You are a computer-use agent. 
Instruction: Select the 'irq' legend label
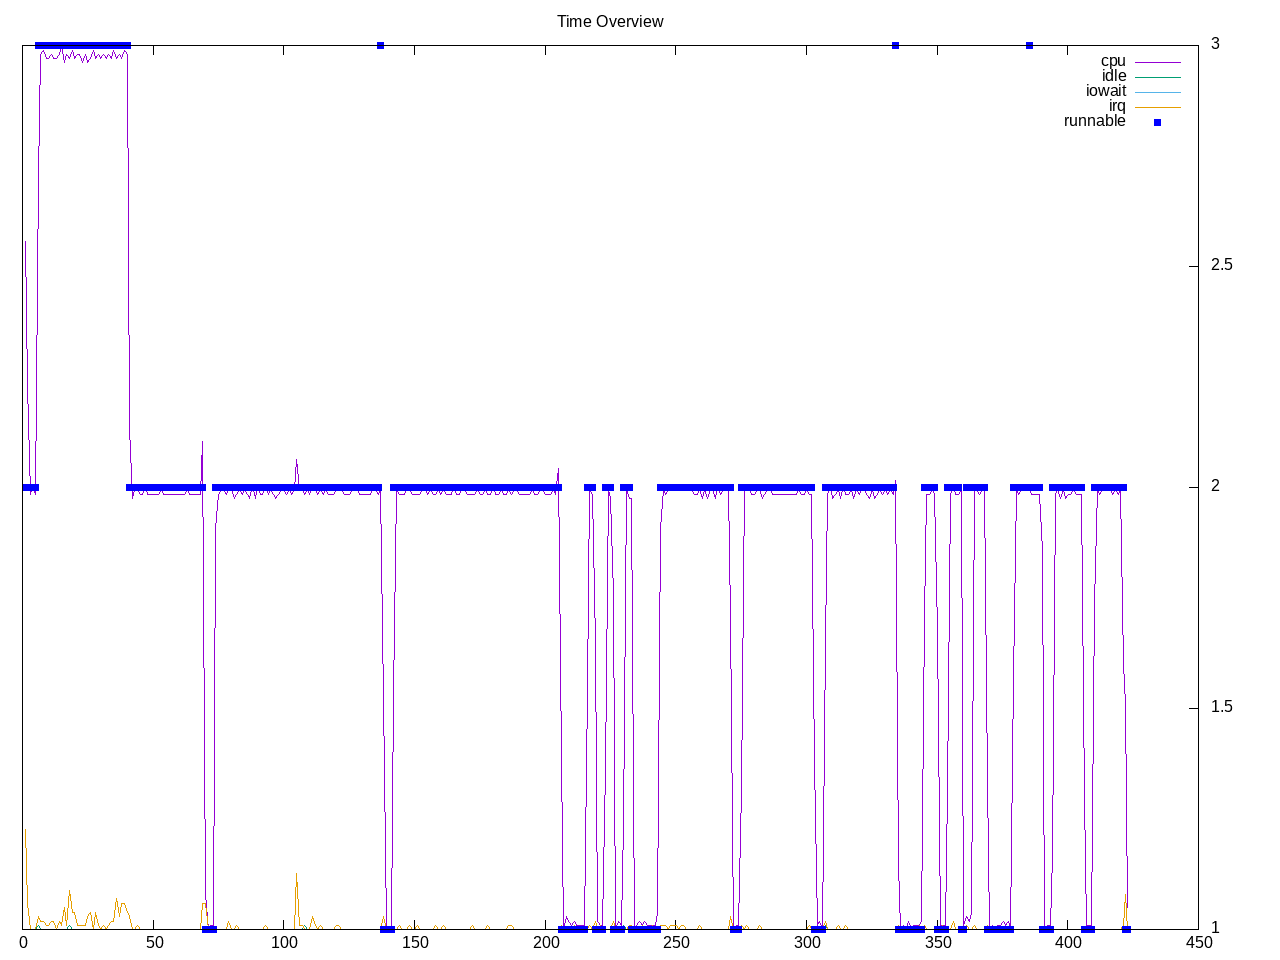tap(1116, 106)
